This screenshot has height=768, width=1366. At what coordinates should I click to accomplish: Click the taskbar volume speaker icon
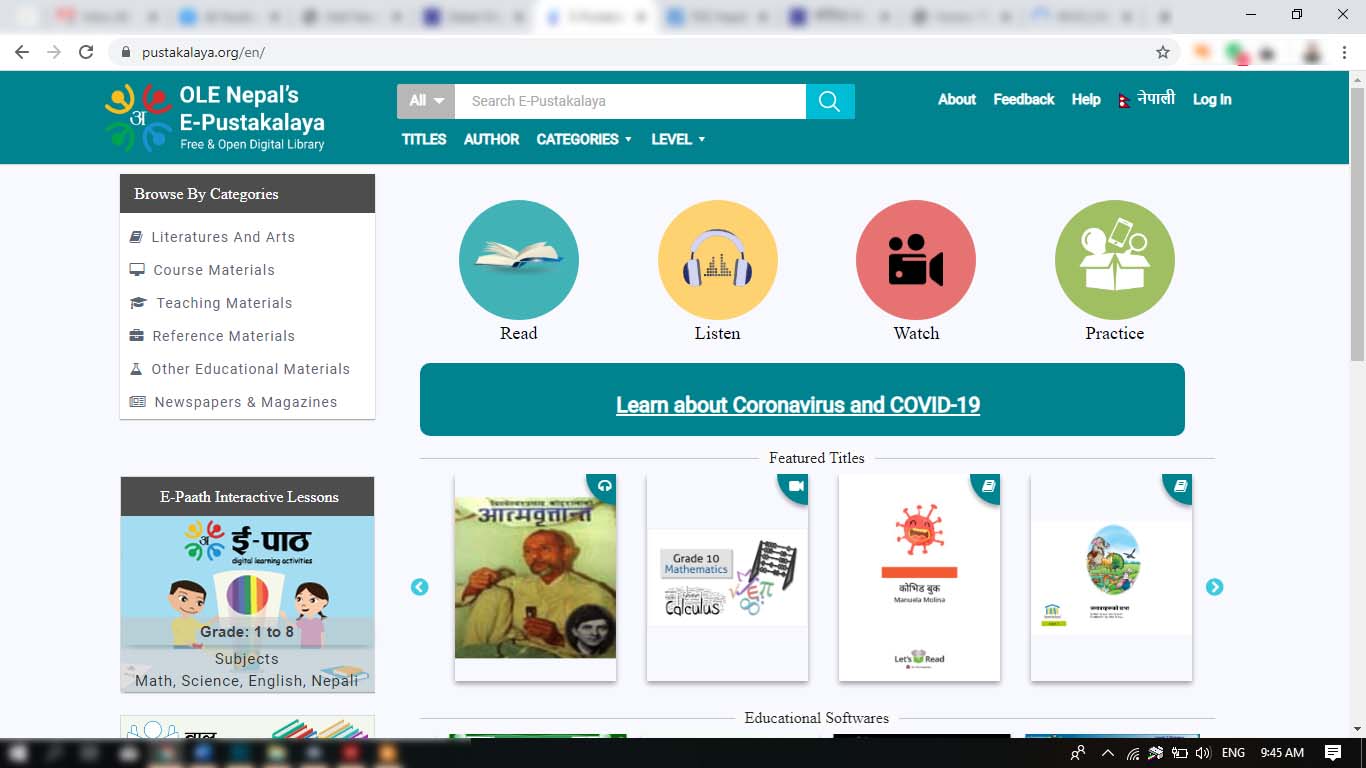coord(1203,753)
